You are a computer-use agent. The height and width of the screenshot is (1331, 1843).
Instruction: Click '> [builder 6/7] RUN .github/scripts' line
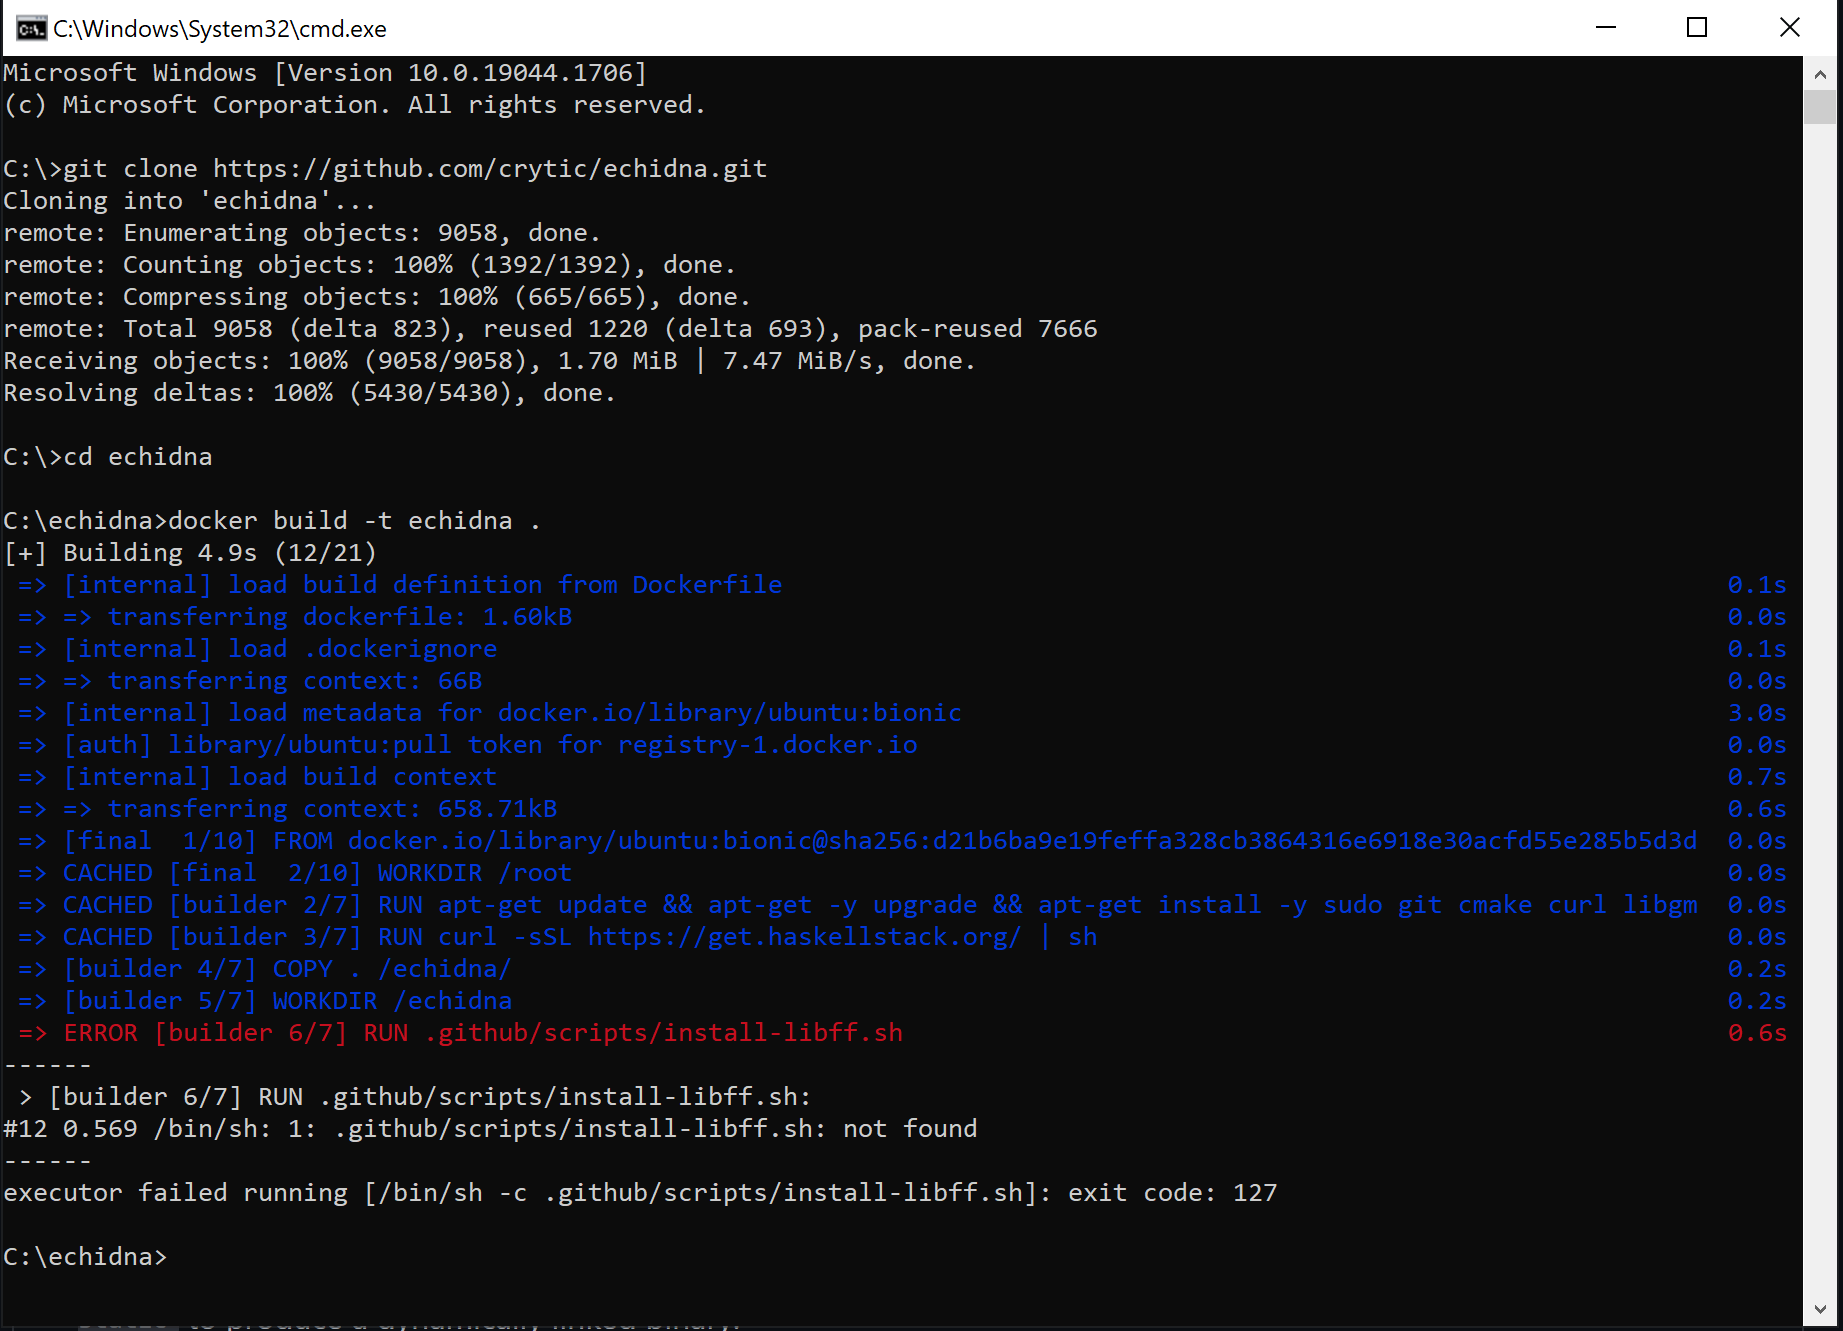pos(415,1097)
